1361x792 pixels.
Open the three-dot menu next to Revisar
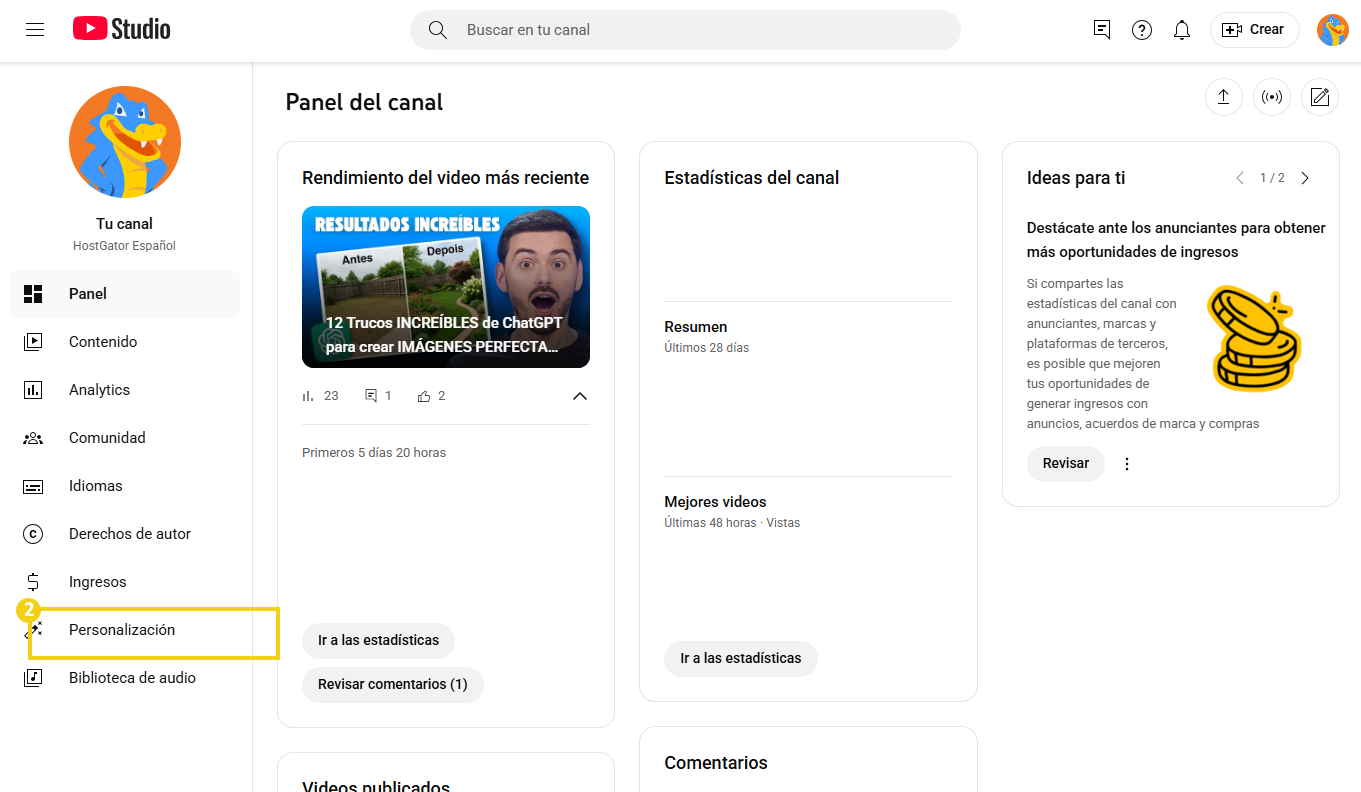1126,463
